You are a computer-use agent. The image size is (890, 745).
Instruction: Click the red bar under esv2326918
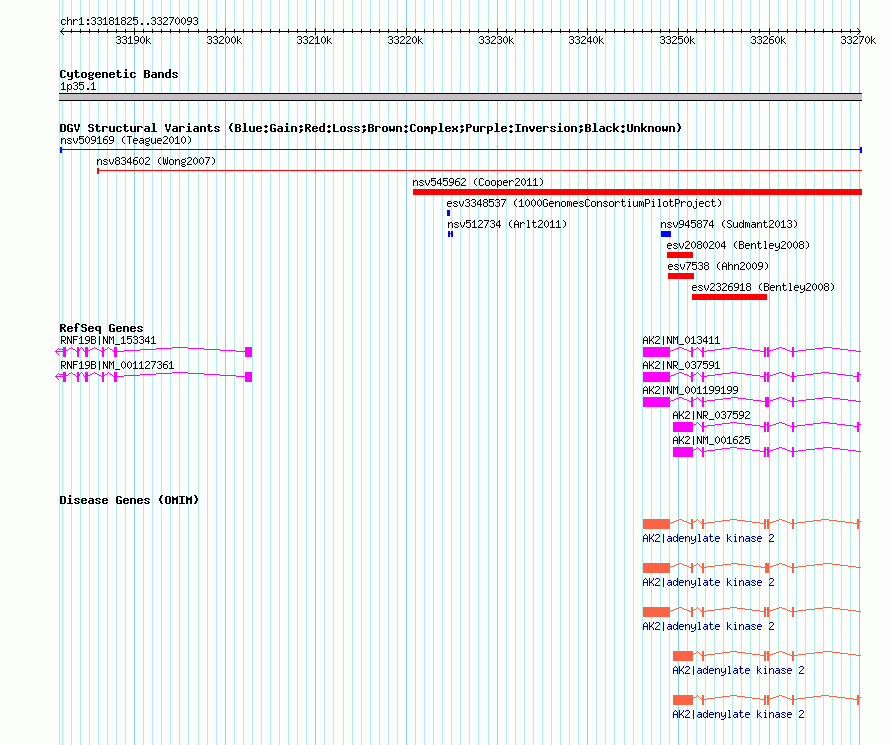729,297
